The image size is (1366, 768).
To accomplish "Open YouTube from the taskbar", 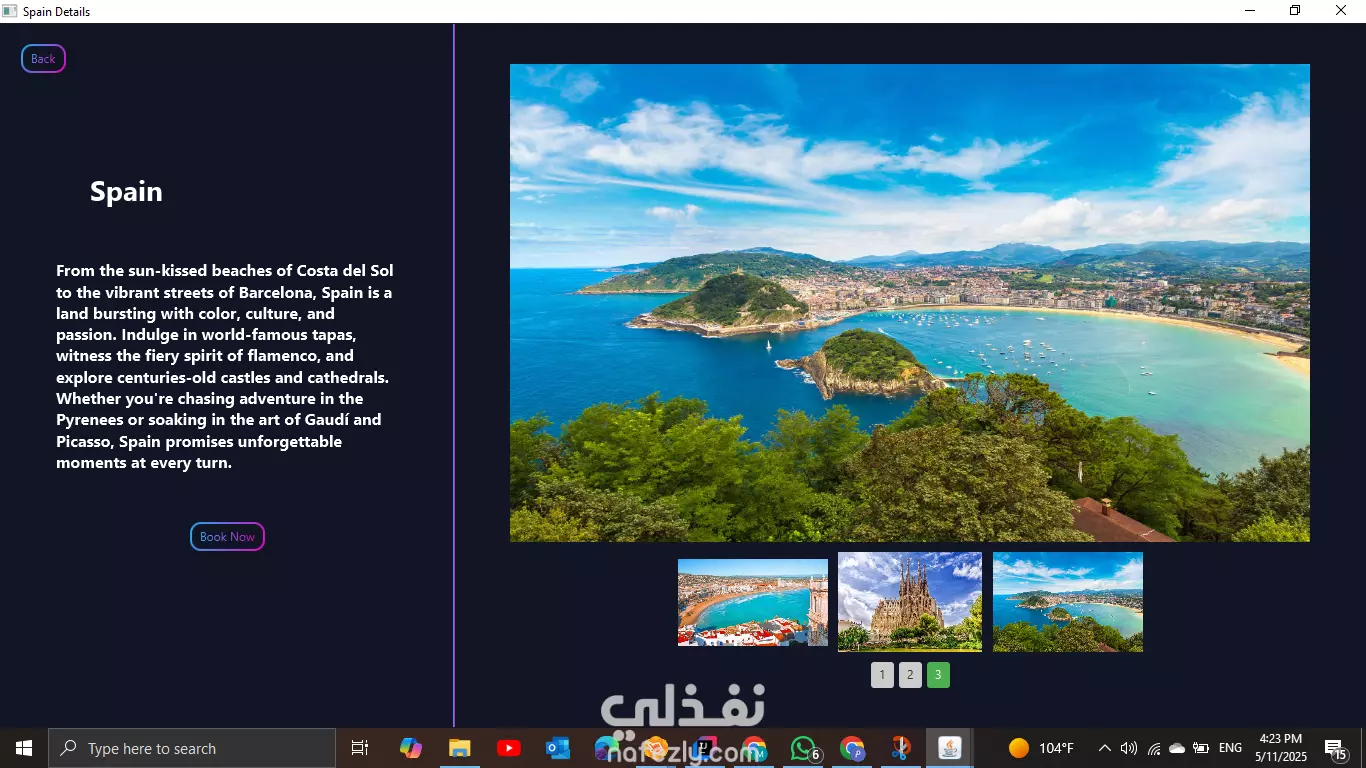I will coord(509,748).
